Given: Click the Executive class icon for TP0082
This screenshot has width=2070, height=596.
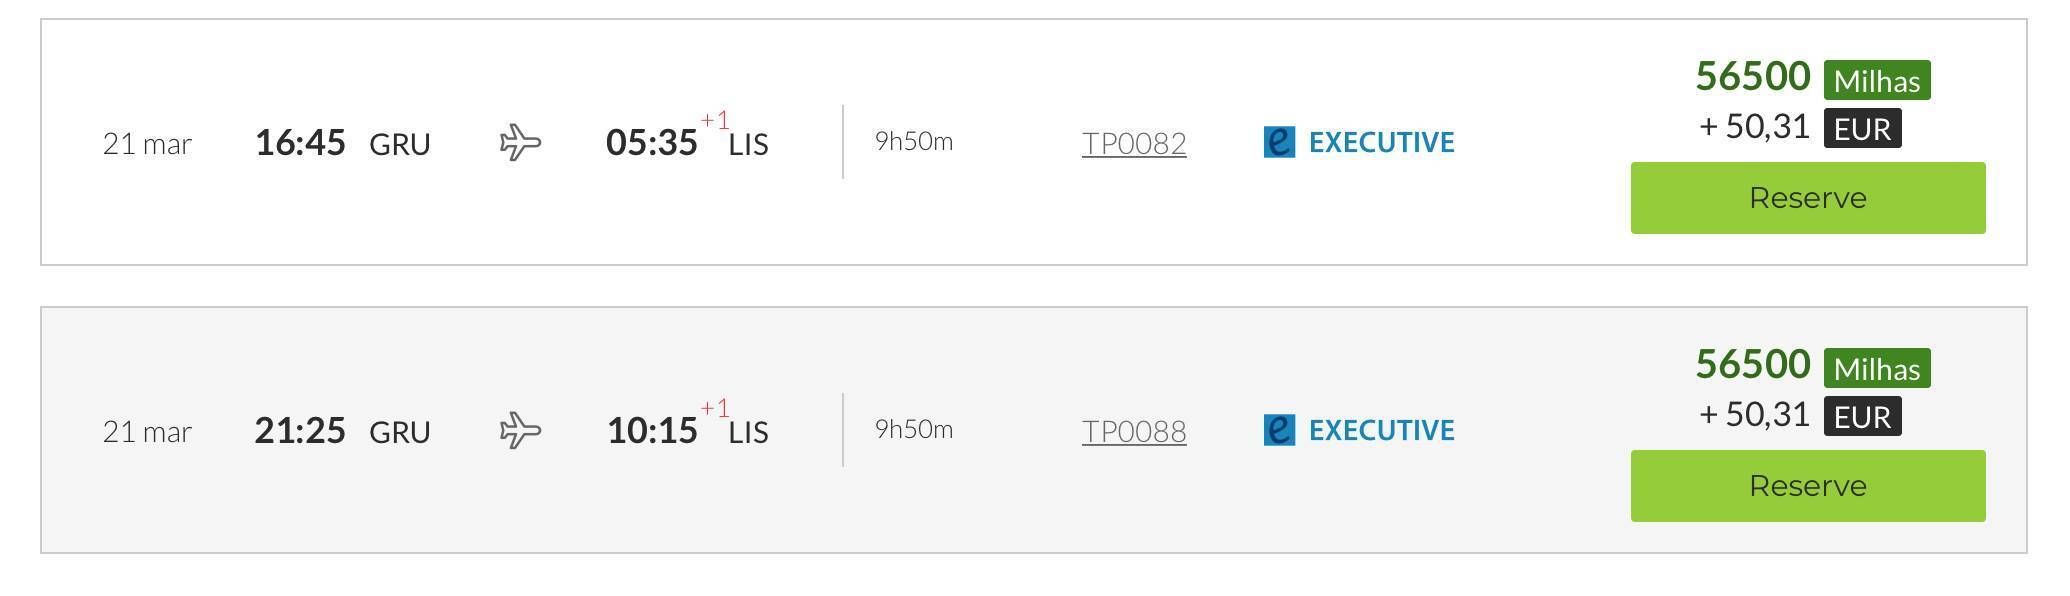Looking at the screenshot, I should (1279, 142).
